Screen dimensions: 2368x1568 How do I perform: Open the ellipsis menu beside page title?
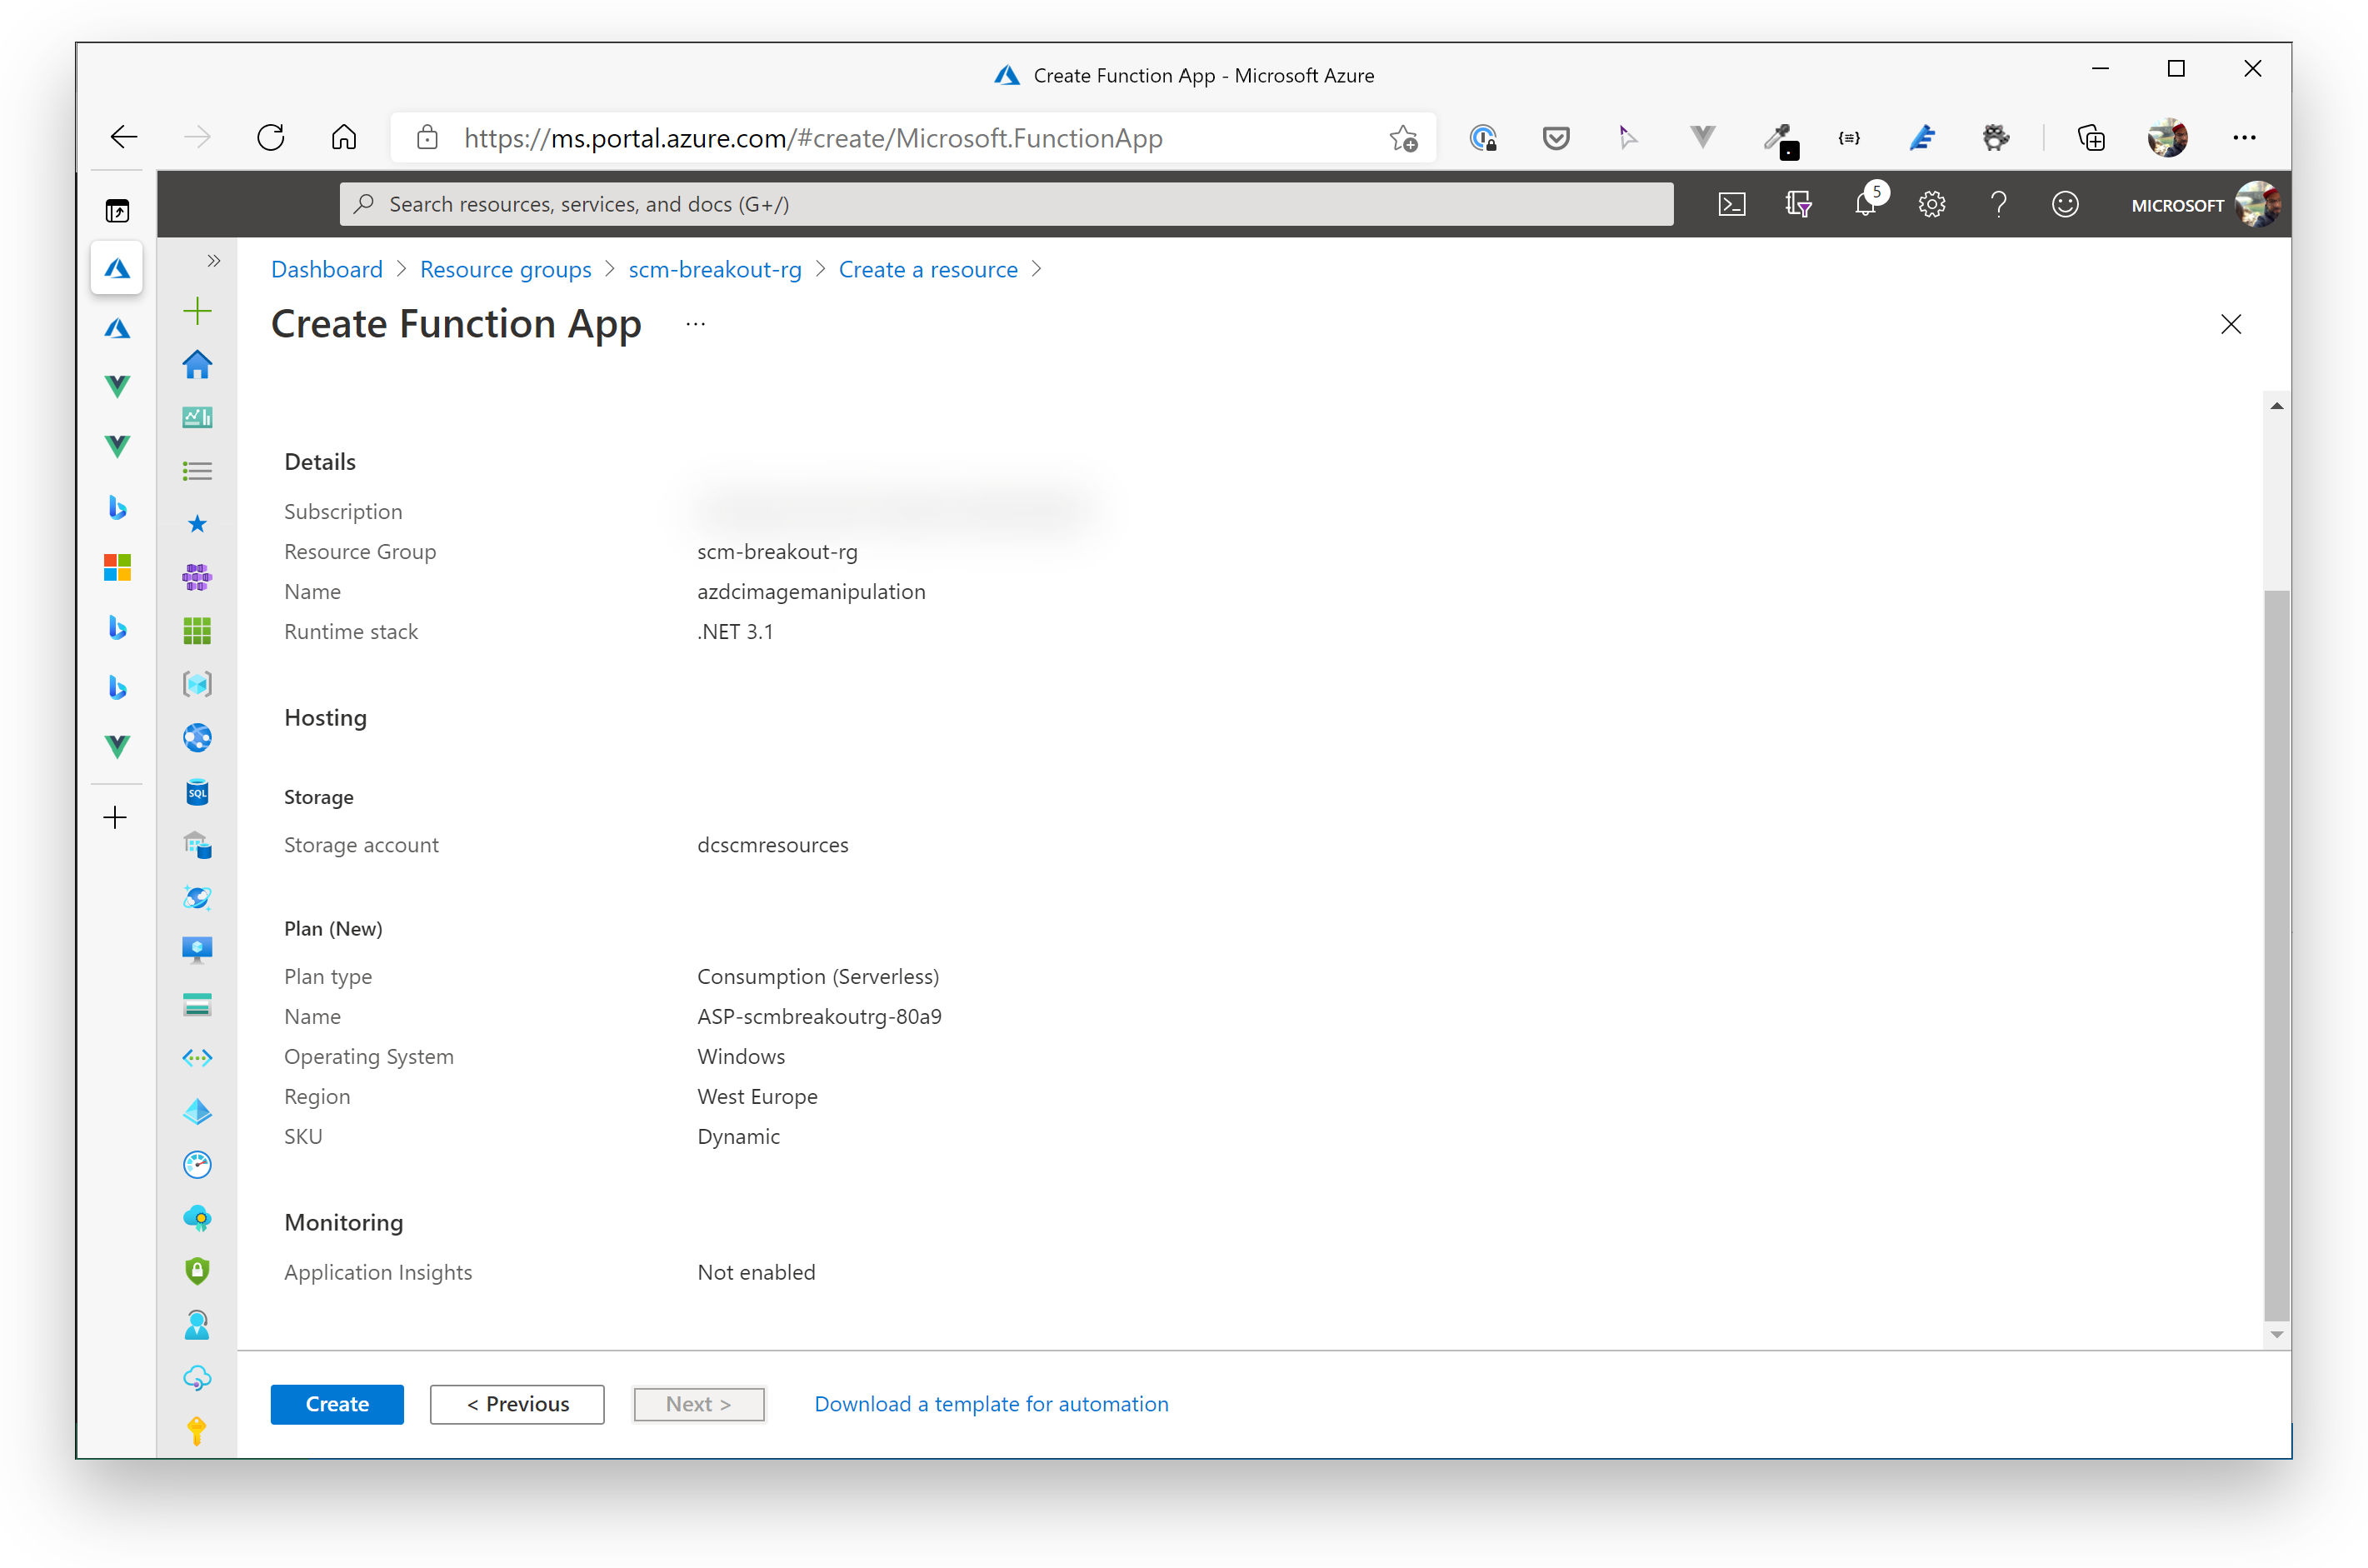click(x=696, y=324)
